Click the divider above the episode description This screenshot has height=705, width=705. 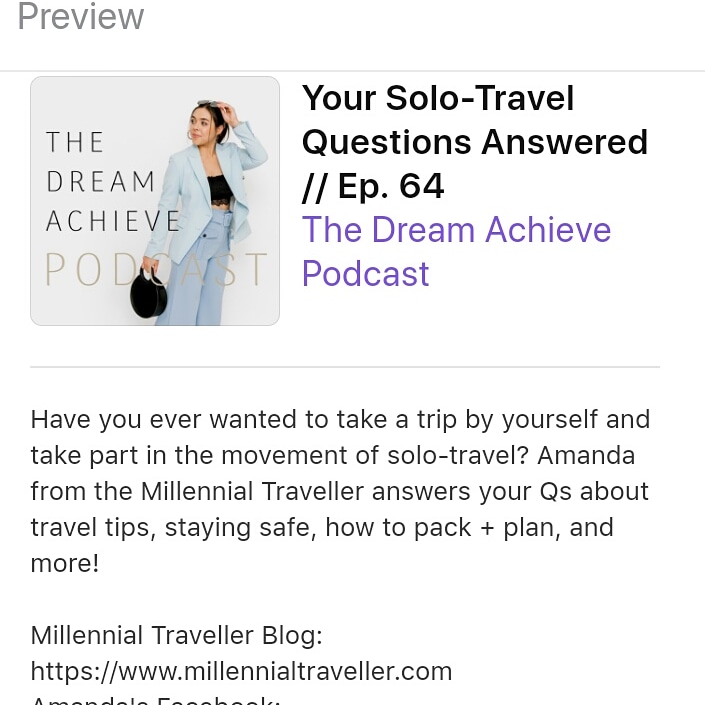coord(345,367)
